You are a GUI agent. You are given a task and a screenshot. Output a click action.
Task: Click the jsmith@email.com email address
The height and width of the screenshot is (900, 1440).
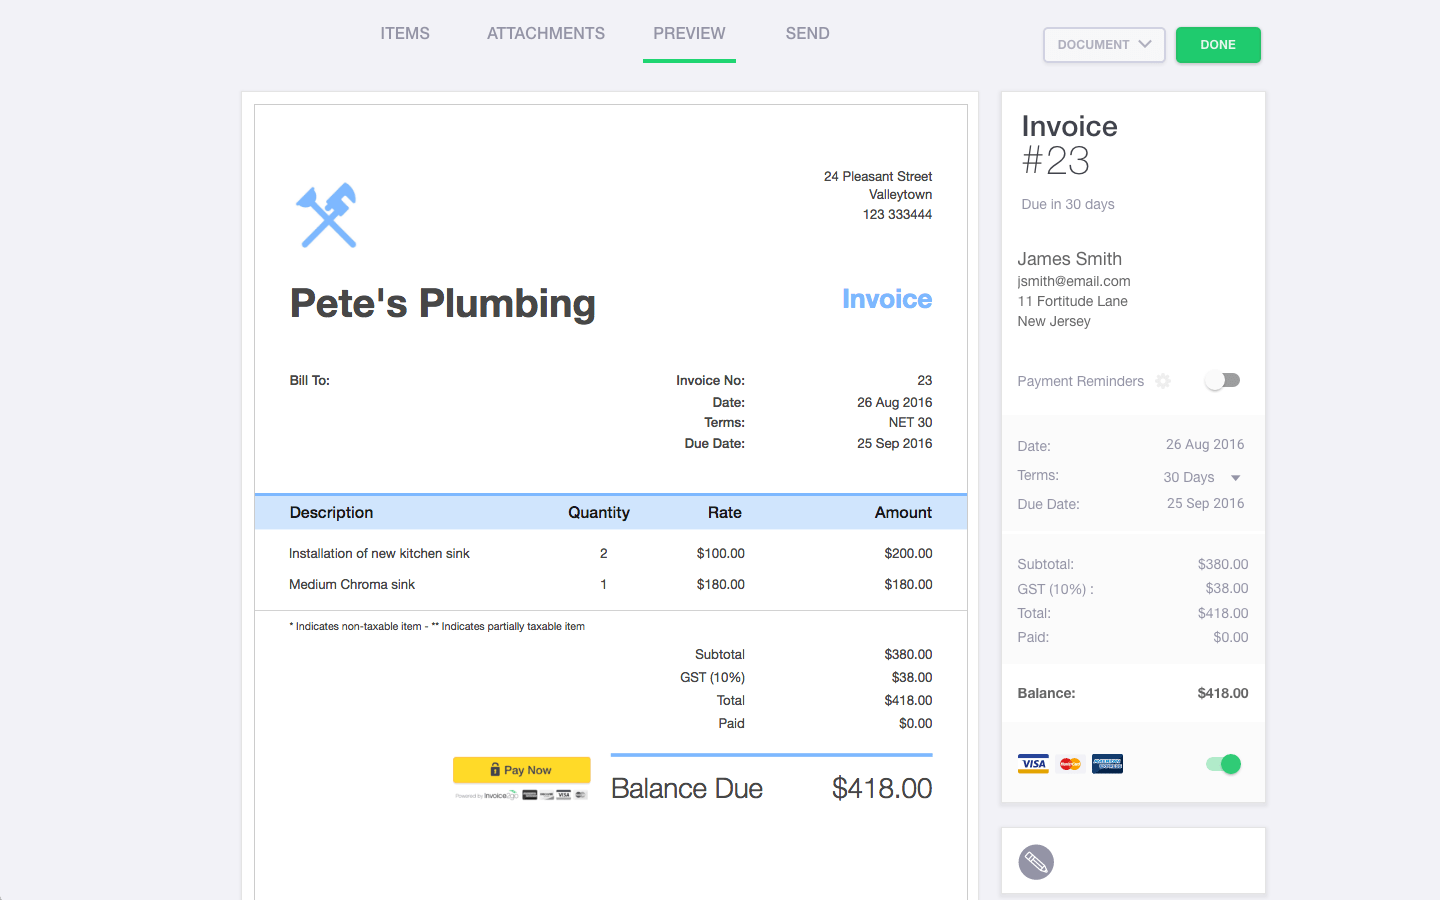(1074, 282)
